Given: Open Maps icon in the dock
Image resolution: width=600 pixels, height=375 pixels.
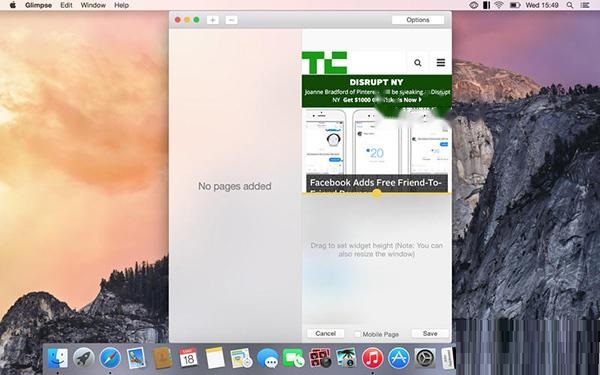Looking at the screenshot, I should [241, 358].
